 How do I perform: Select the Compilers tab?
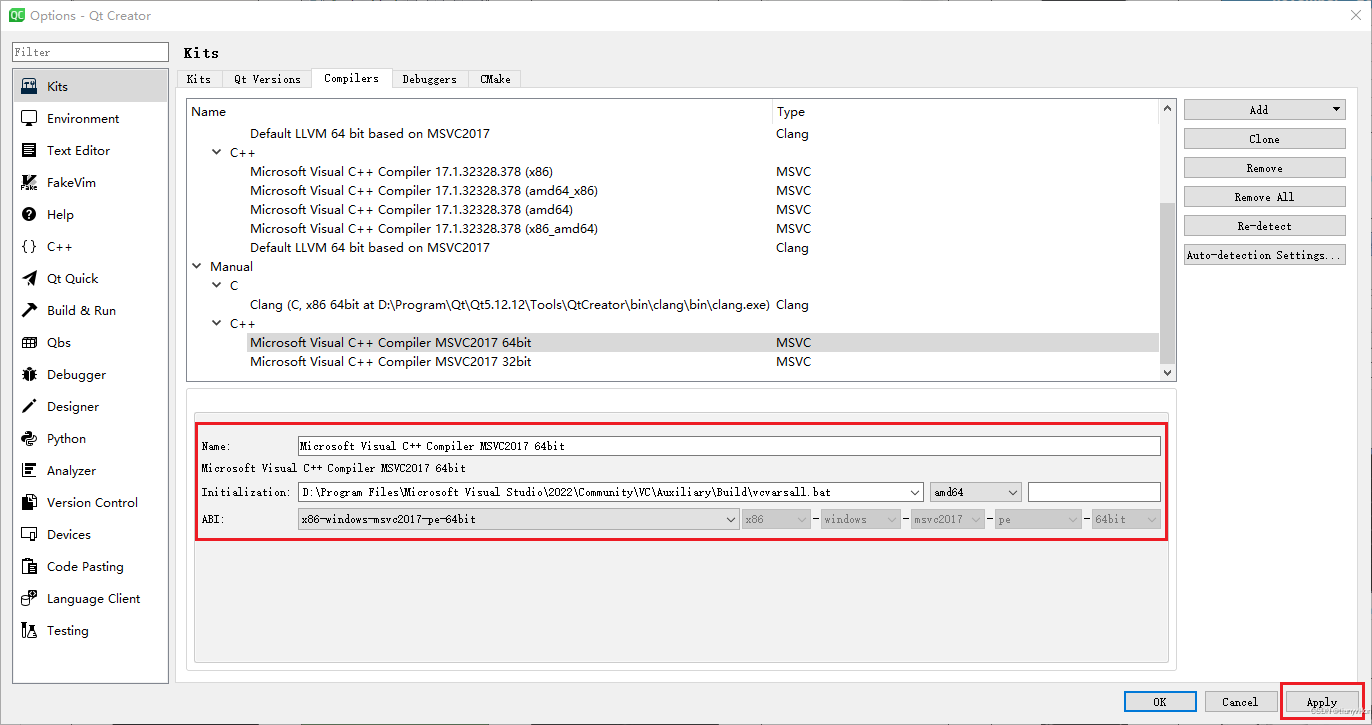pyautogui.click(x=351, y=78)
